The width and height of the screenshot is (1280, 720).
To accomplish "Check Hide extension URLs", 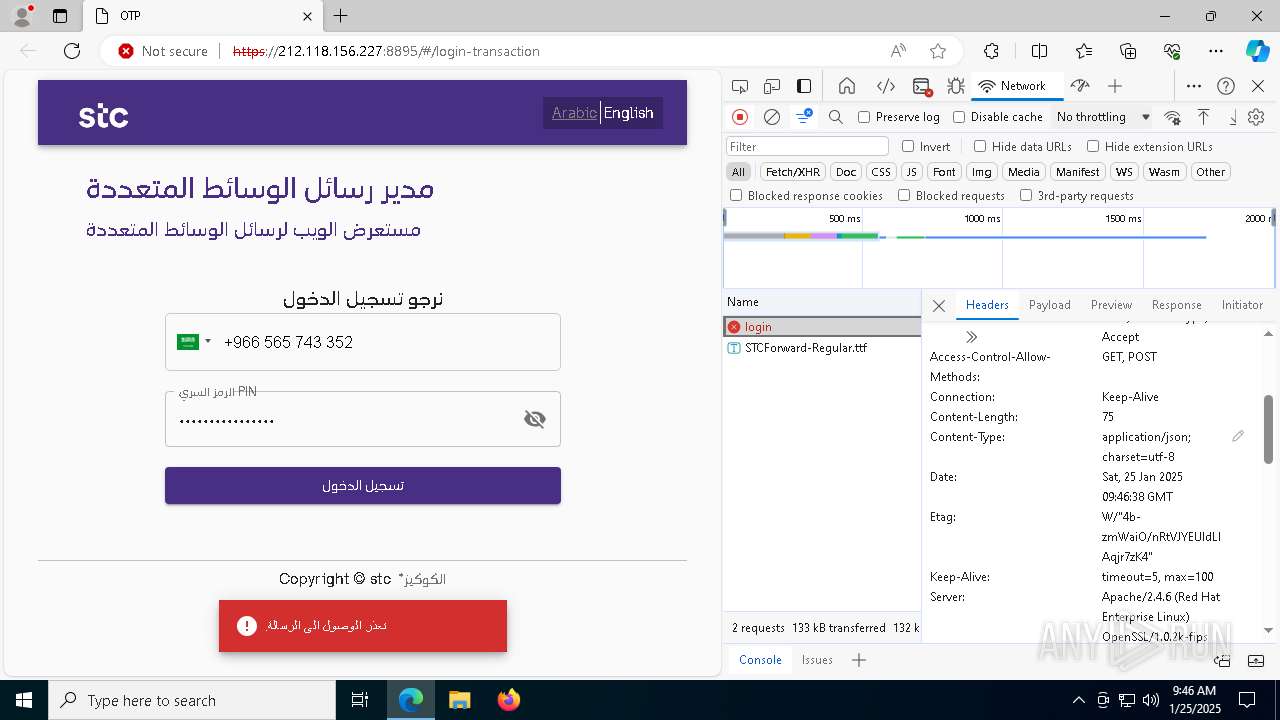I will point(1093,146).
